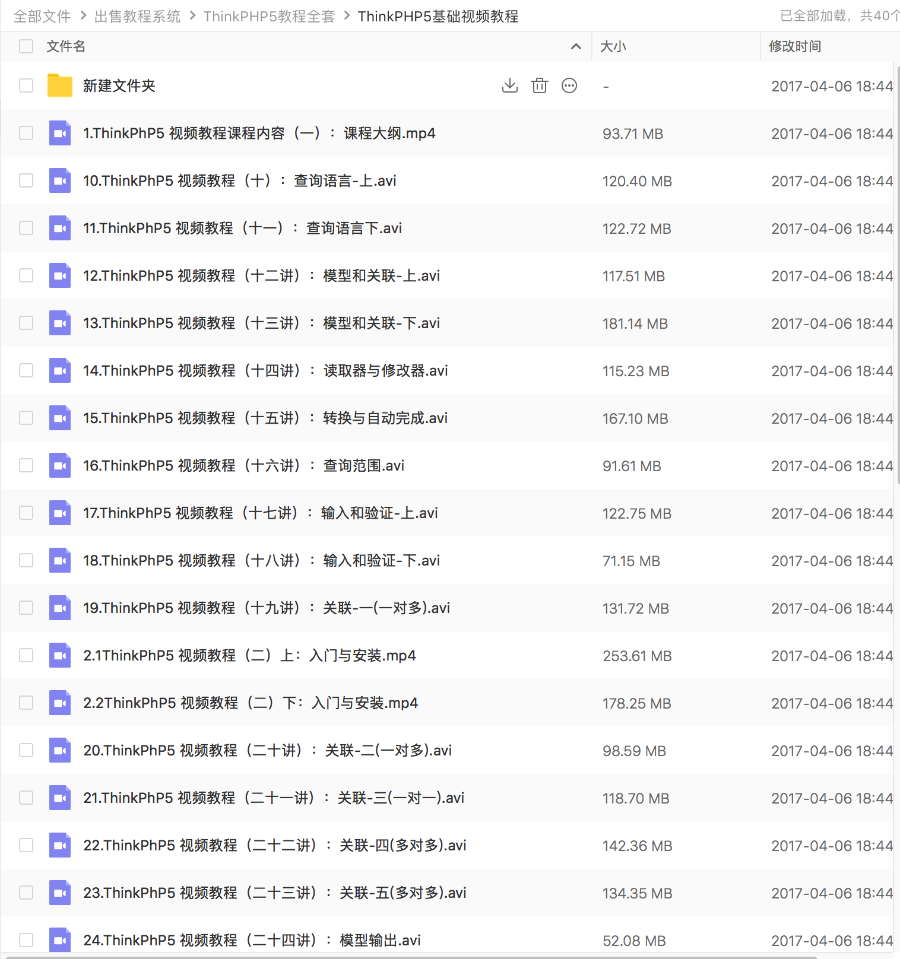This screenshot has width=900, height=959.
Task: Select checkbox of 13.ThinkPhP5 模型和关联-下.avi
Action: 26,323
